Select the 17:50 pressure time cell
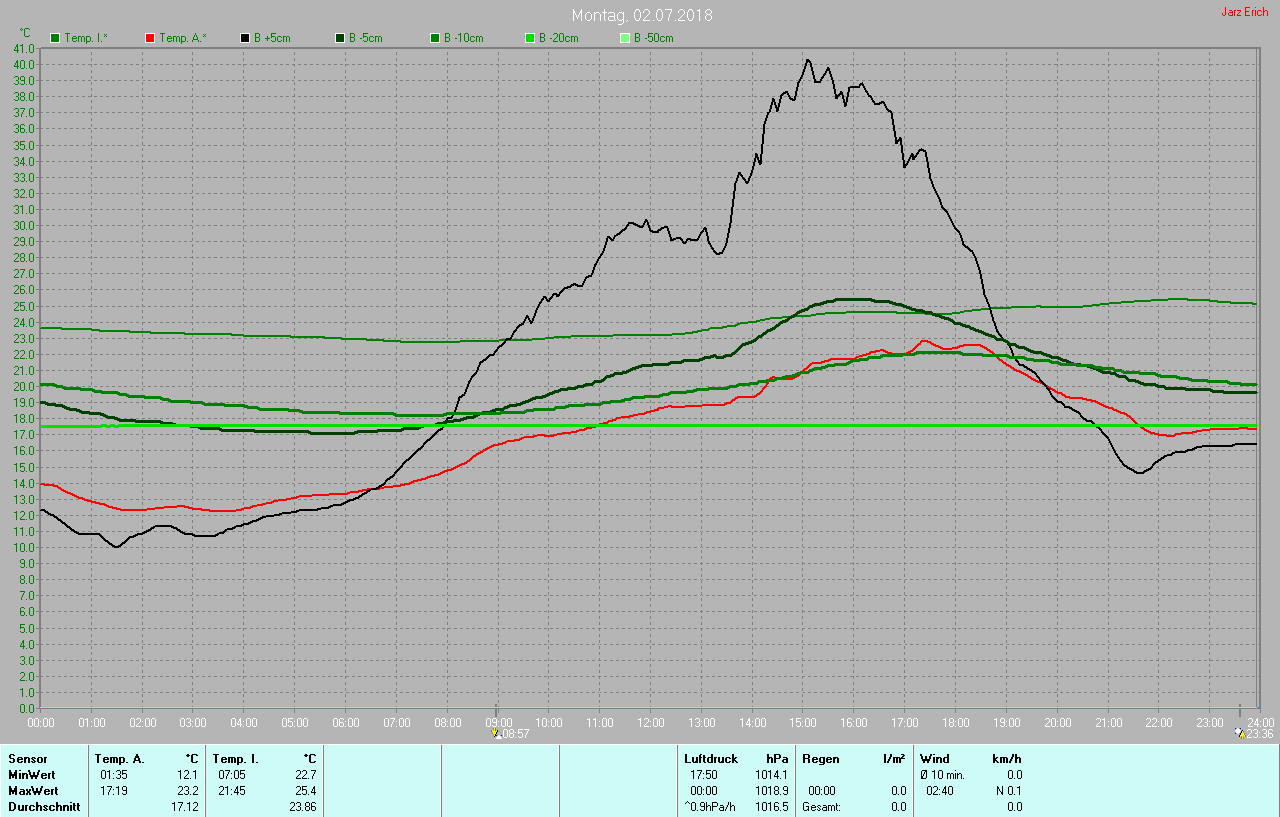The image size is (1280, 817). [x=703, y=775]
